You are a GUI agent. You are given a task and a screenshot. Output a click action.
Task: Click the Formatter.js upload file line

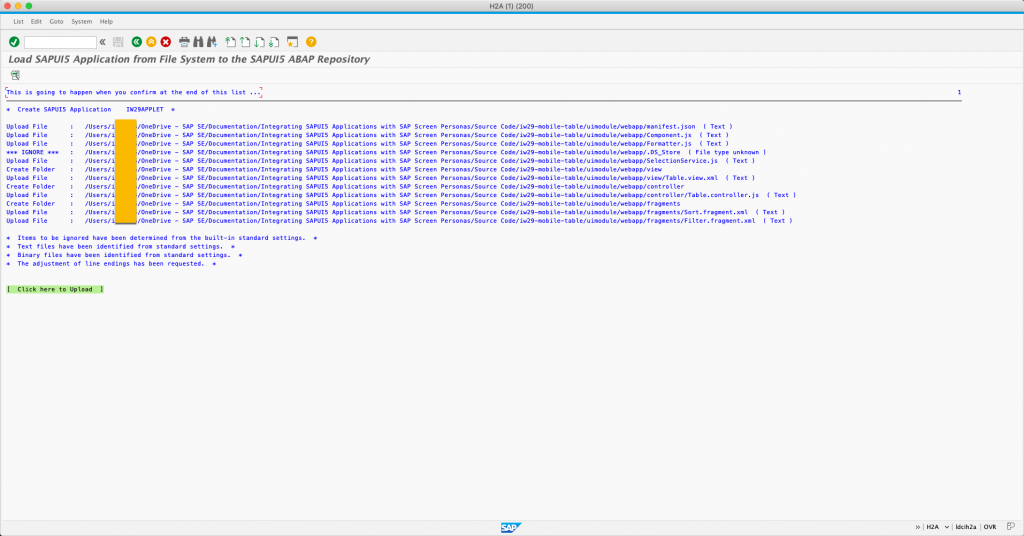368,144
